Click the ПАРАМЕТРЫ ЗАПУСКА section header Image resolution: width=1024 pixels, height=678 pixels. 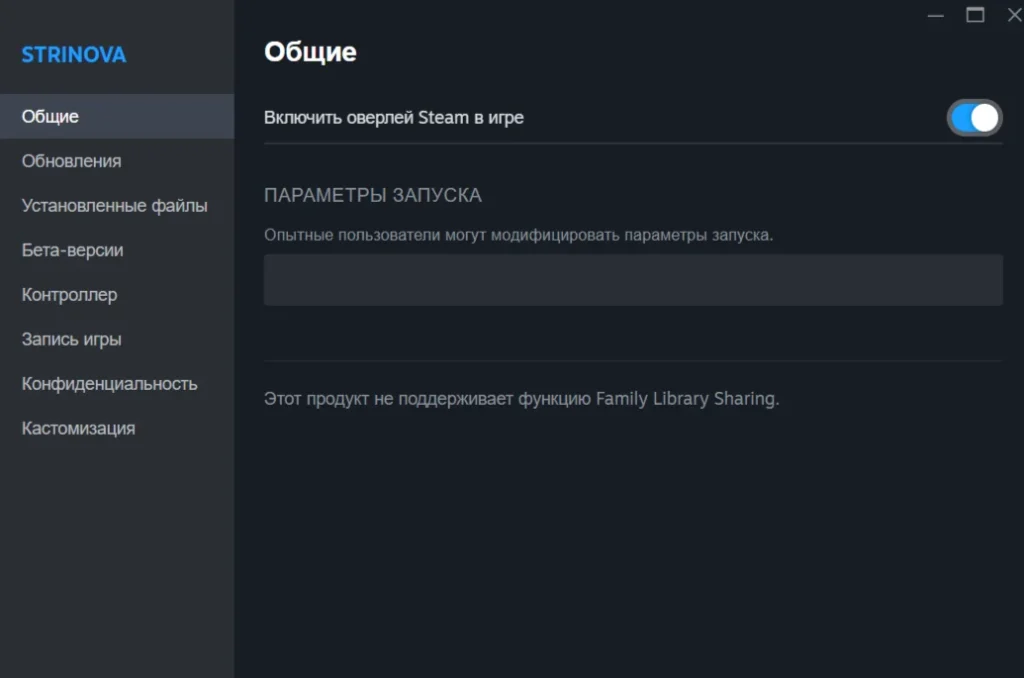coord(372,195)
